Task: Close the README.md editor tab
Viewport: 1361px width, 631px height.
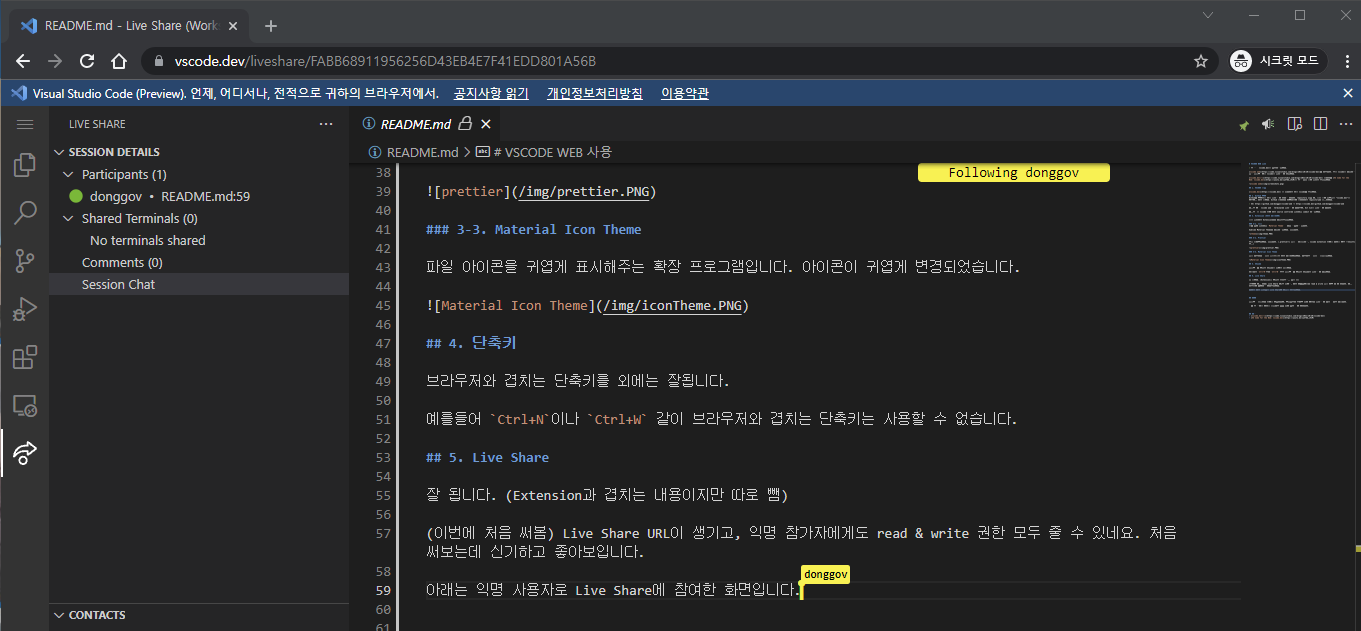Action: click(486, 124)
